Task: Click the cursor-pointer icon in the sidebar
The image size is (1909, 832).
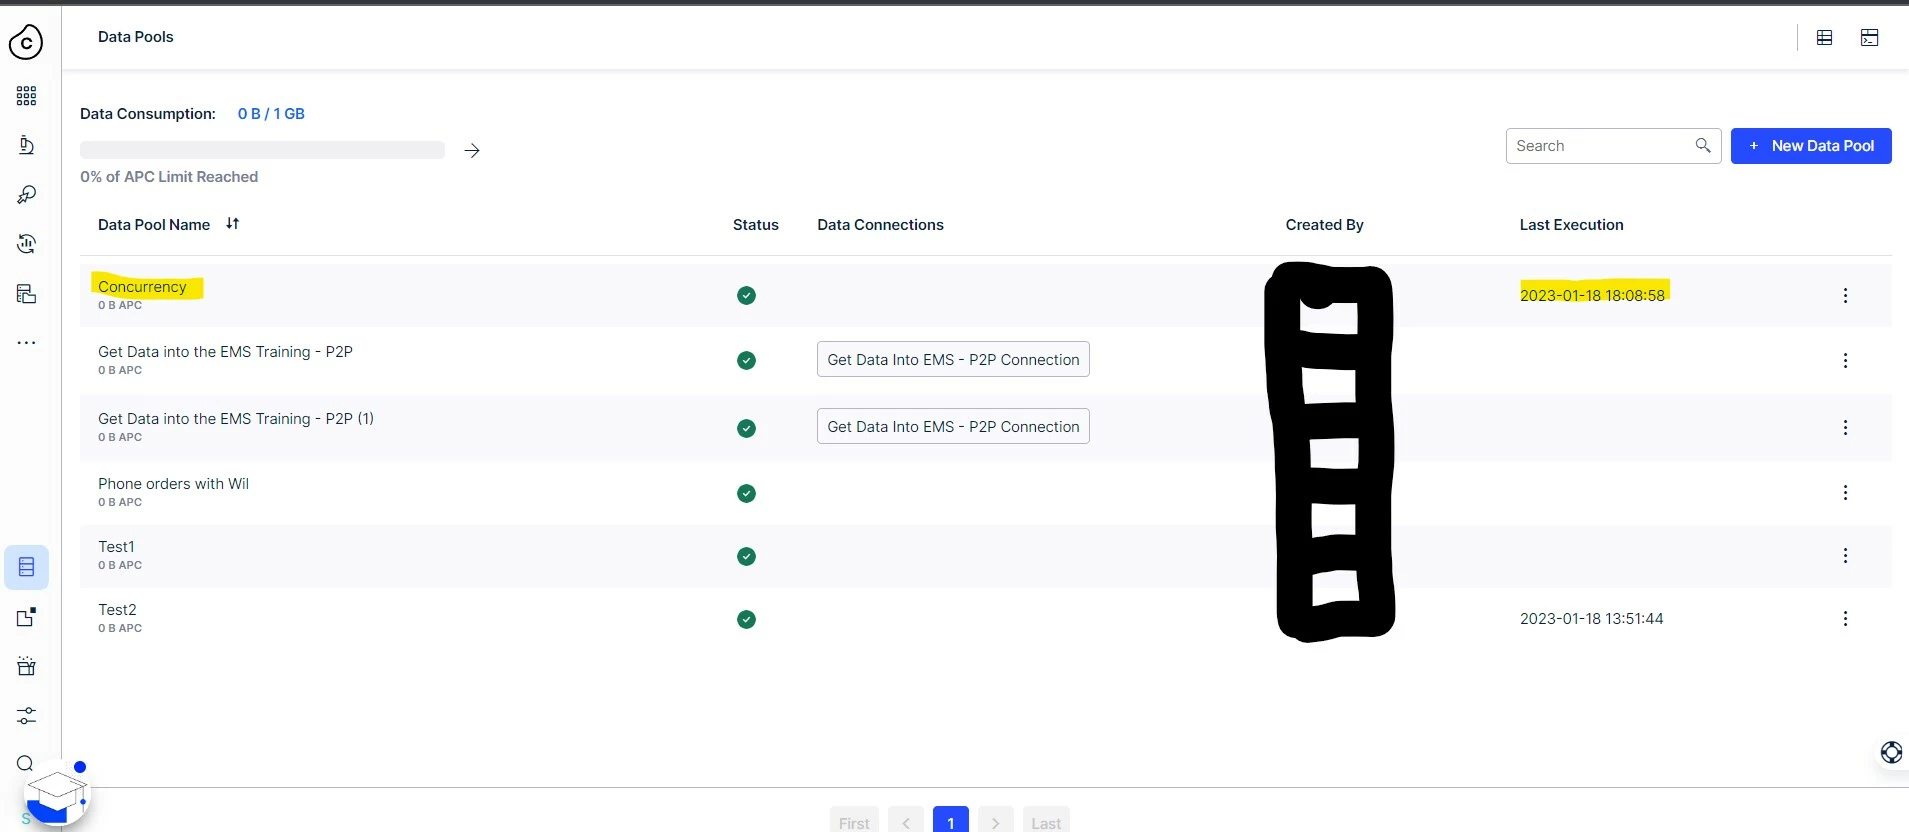Action: [x=26, y=195]
